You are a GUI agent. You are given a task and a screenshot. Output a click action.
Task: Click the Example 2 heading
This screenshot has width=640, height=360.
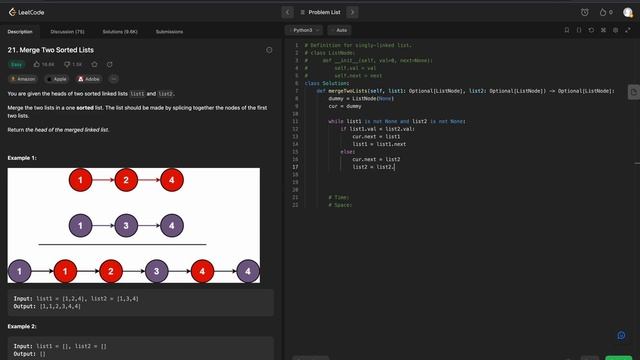coord(22,327)
